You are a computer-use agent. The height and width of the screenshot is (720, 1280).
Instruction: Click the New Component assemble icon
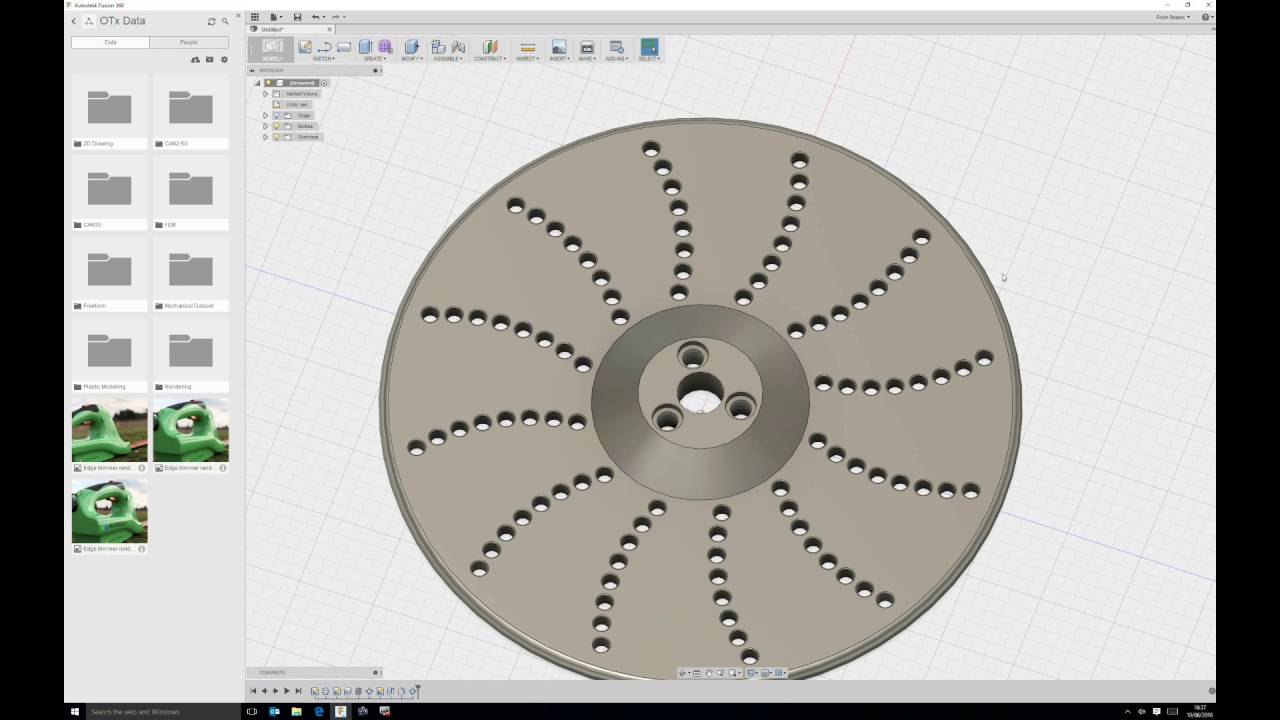coord(438,47)
